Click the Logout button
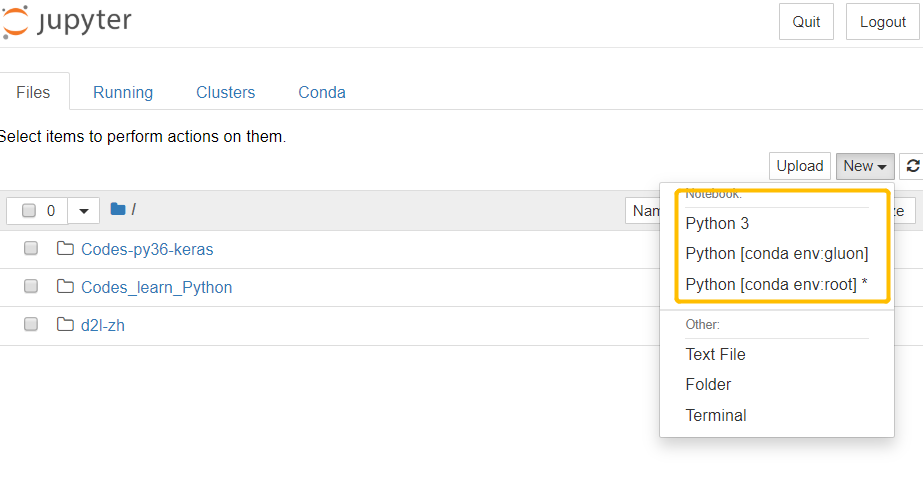This screenshot has height=479, width=923. [882, 22]
